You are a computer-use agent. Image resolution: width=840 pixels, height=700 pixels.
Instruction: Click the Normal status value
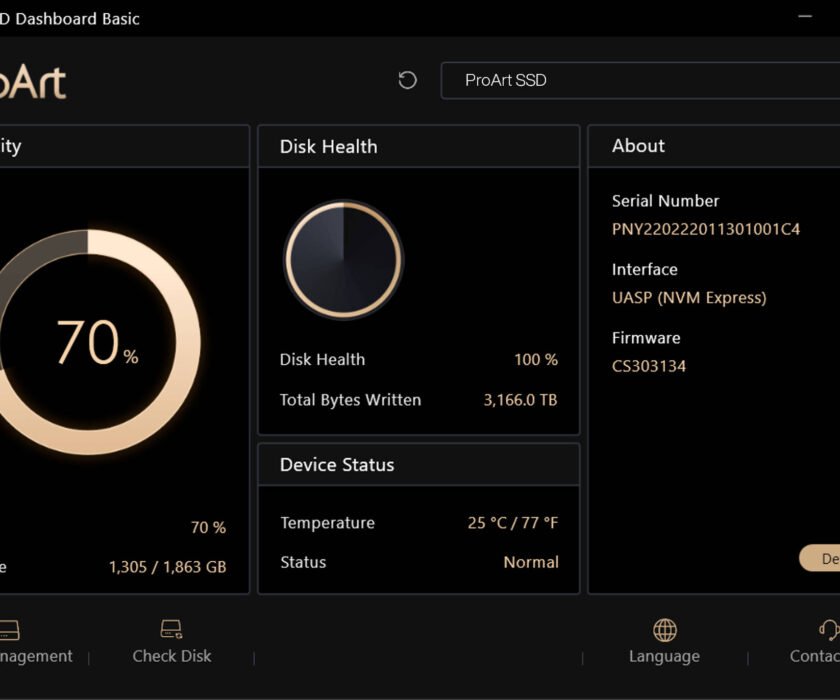point(531,562)
